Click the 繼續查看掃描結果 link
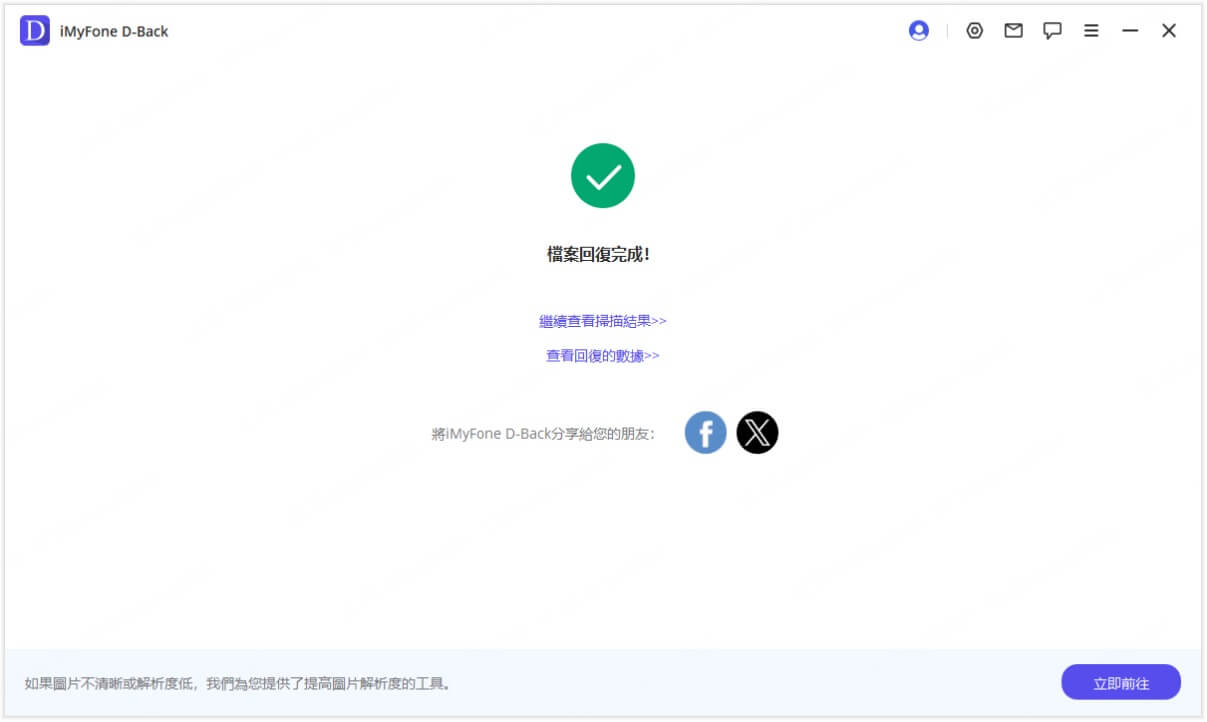This screenshot has height=722, width=1207. pyautogui.click(x=602, y=320)
